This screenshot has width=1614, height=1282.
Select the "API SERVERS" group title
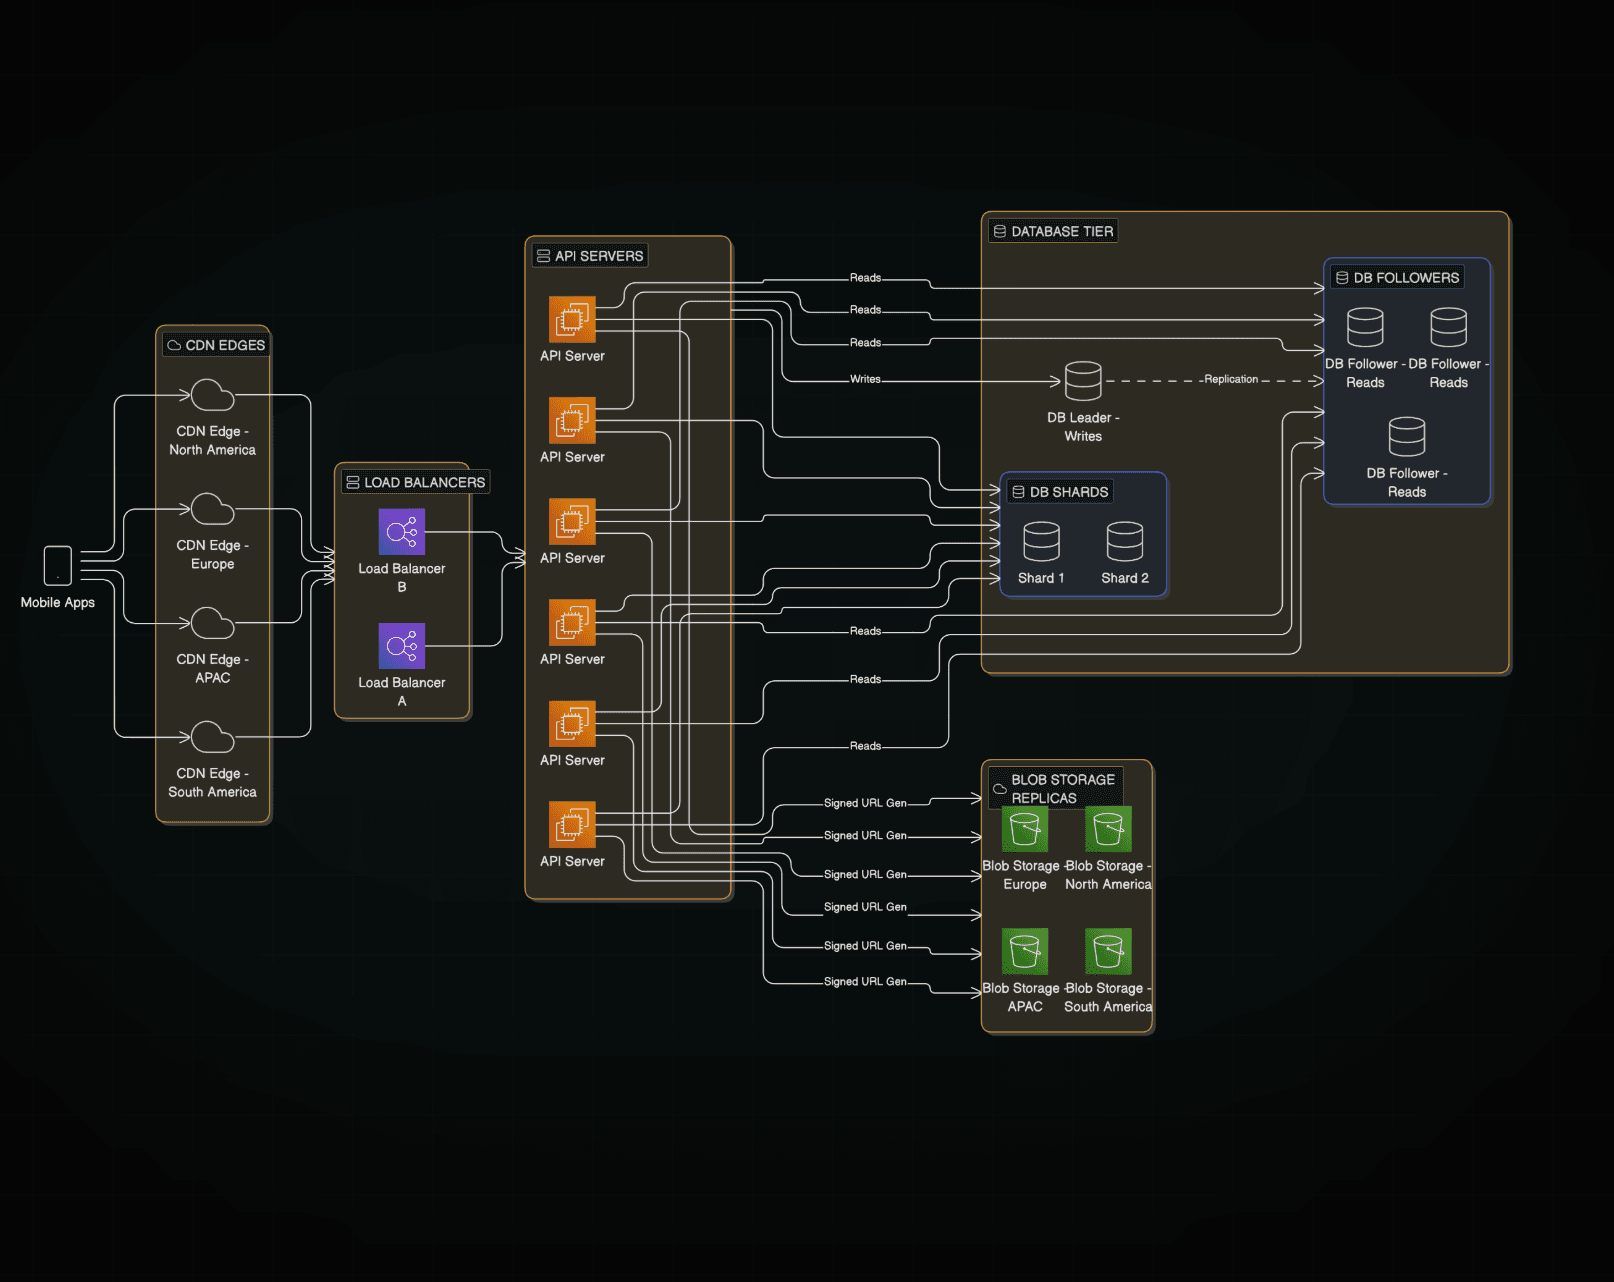click(x=599, y=256)
